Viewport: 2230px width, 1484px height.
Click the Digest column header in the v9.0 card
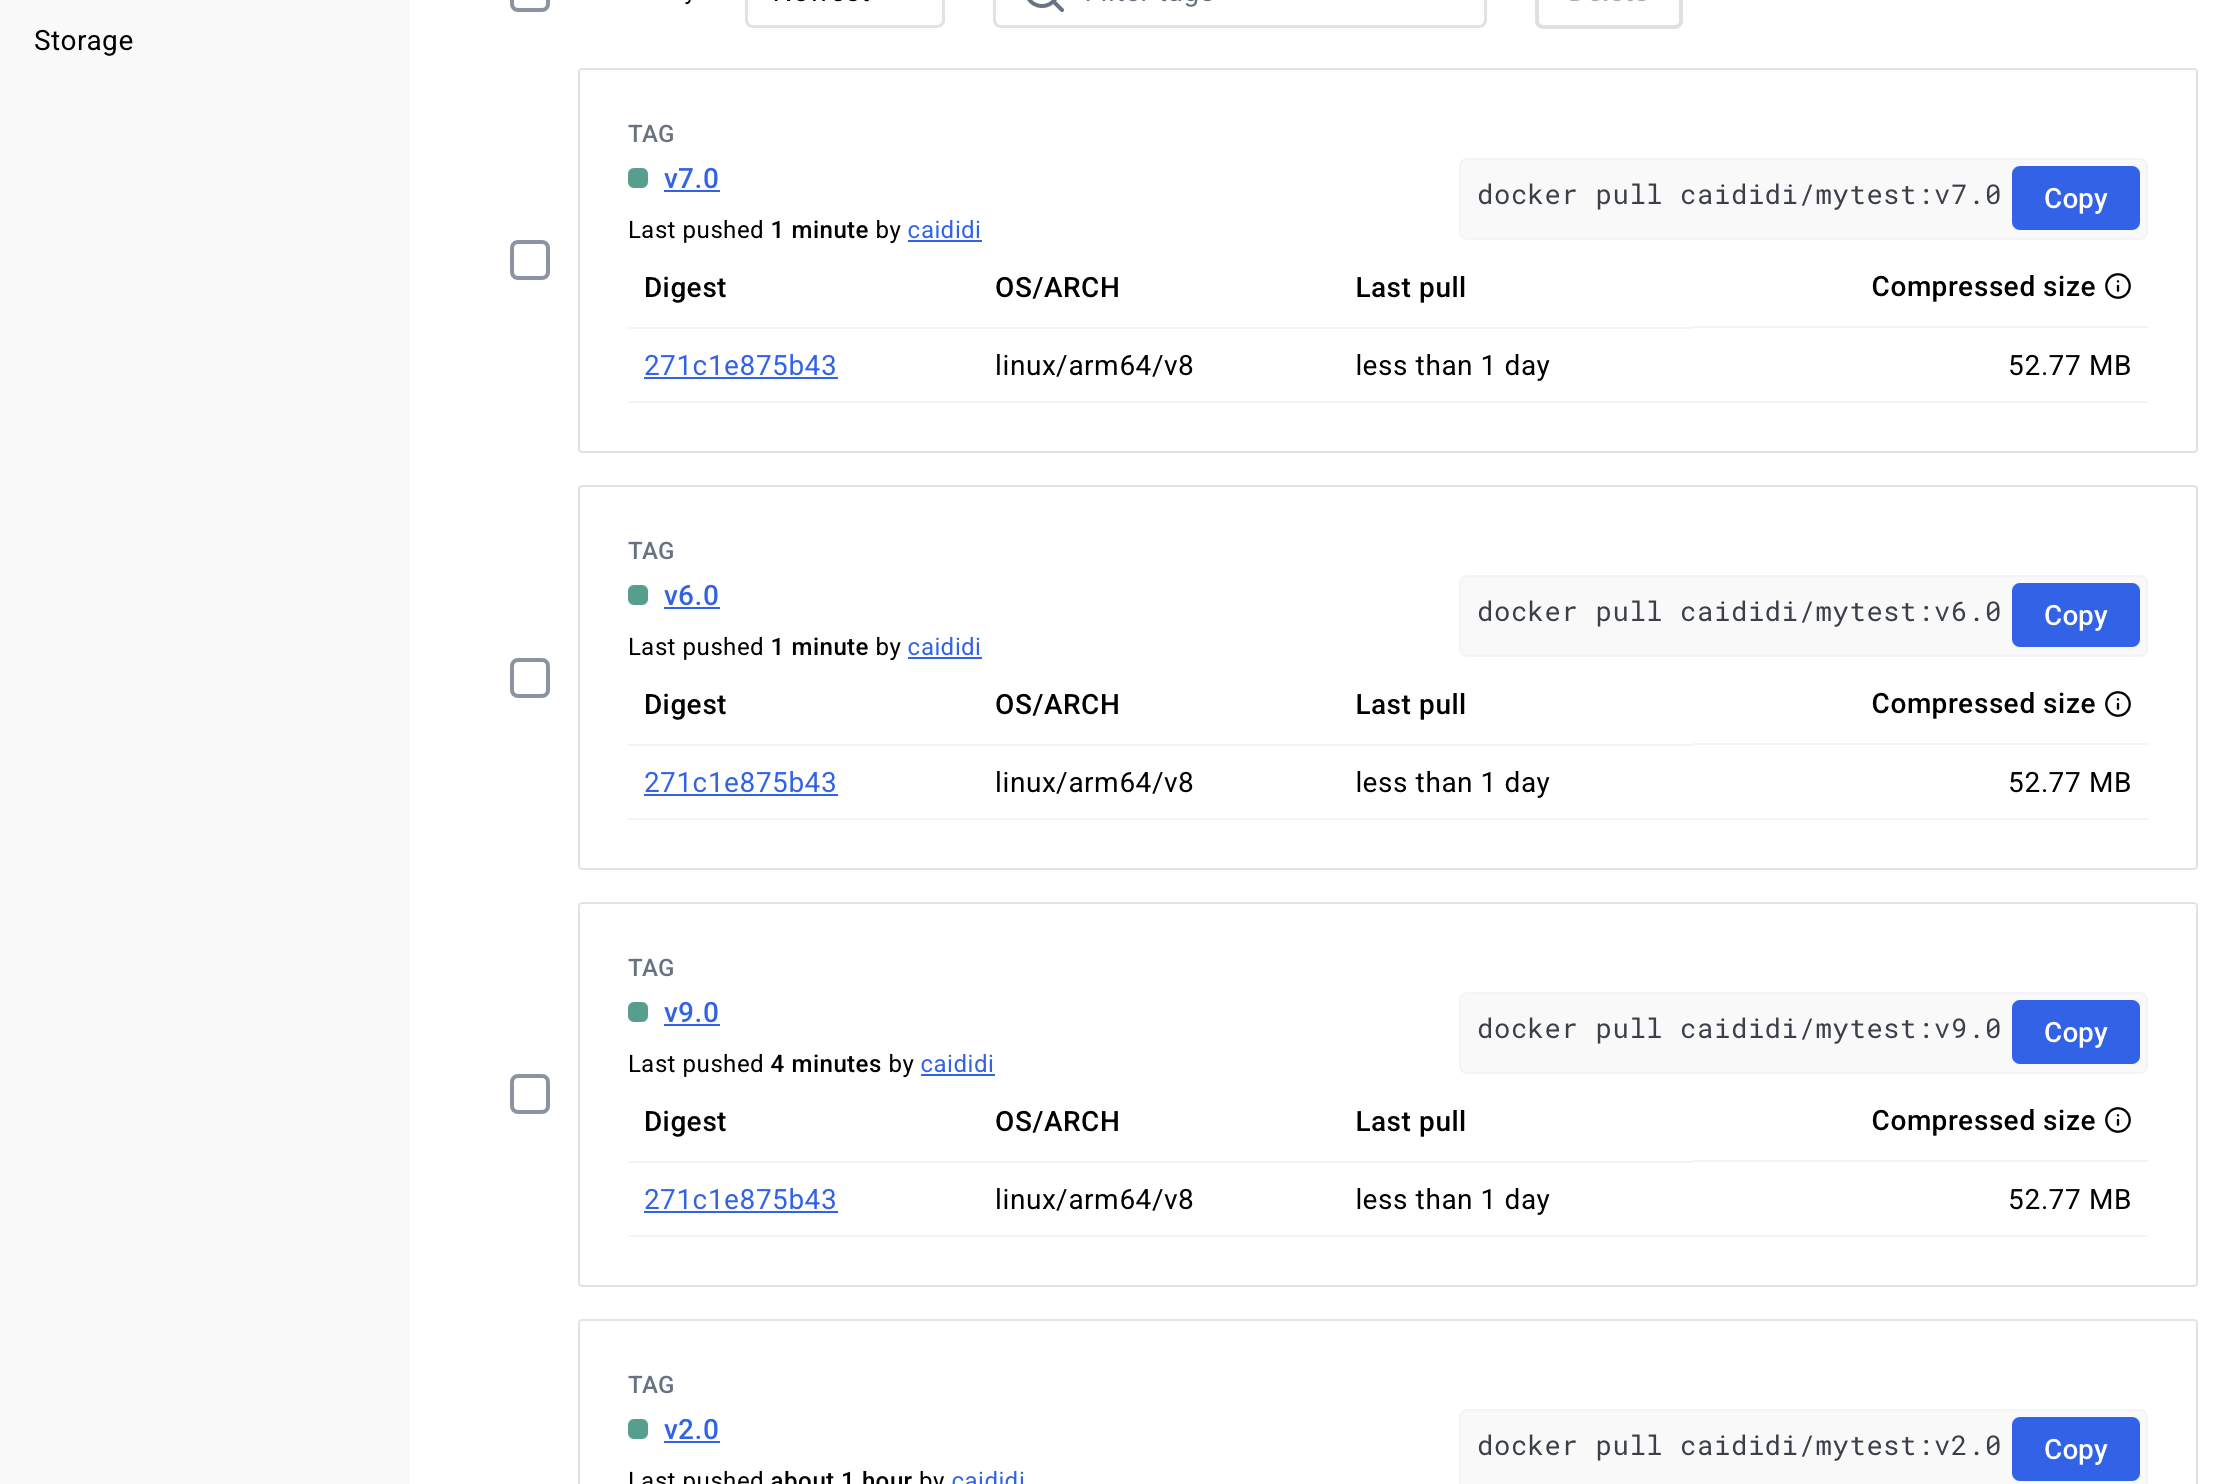click(x=685, y=1122)
